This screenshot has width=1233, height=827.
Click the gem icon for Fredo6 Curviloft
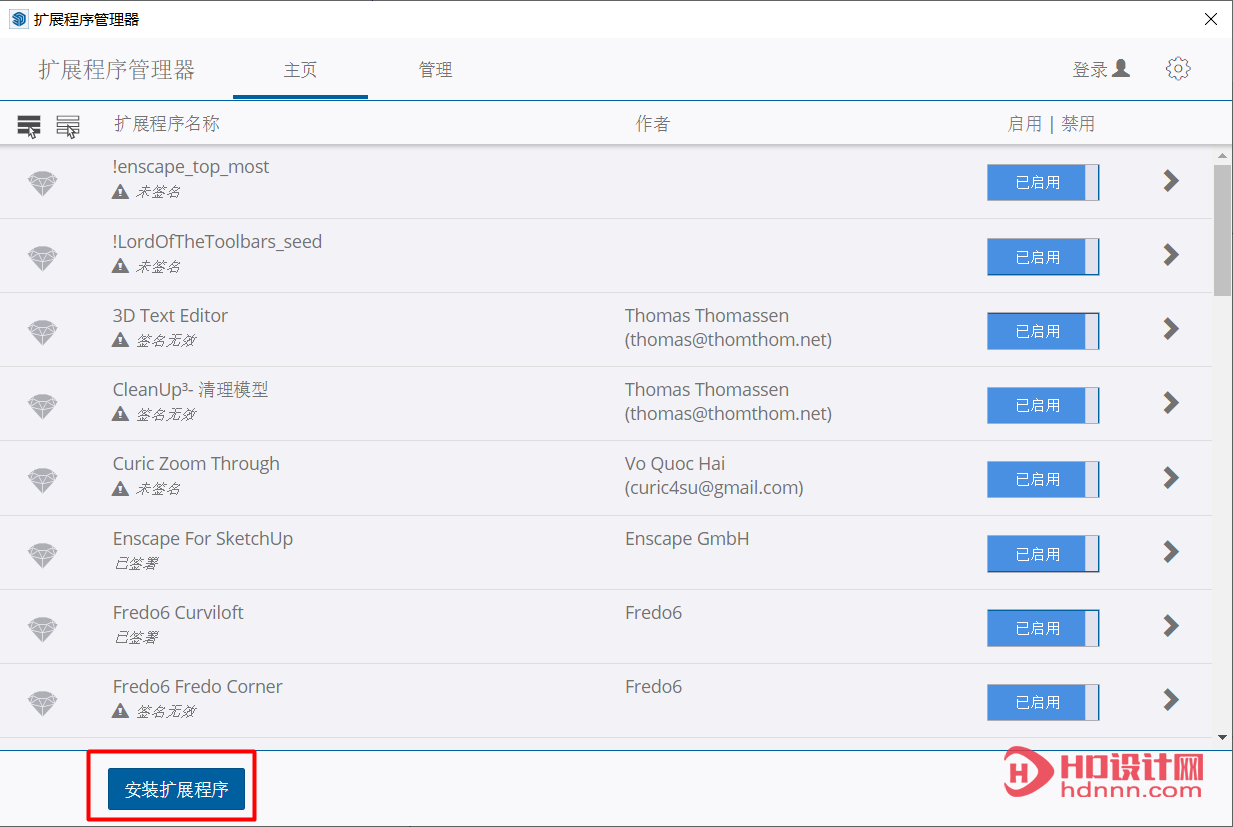tap(42, 629)
